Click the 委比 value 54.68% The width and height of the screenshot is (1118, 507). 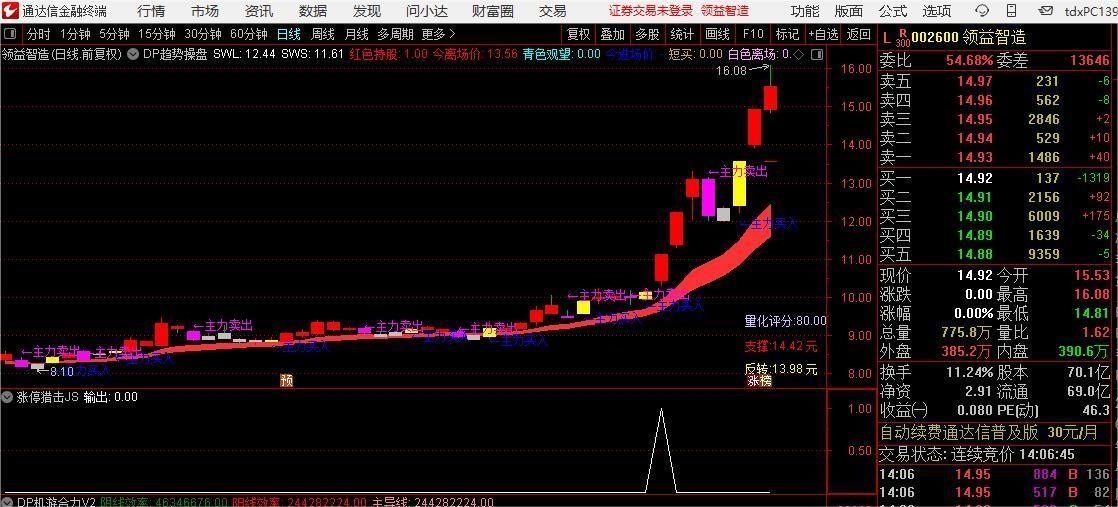pos(969,61)
